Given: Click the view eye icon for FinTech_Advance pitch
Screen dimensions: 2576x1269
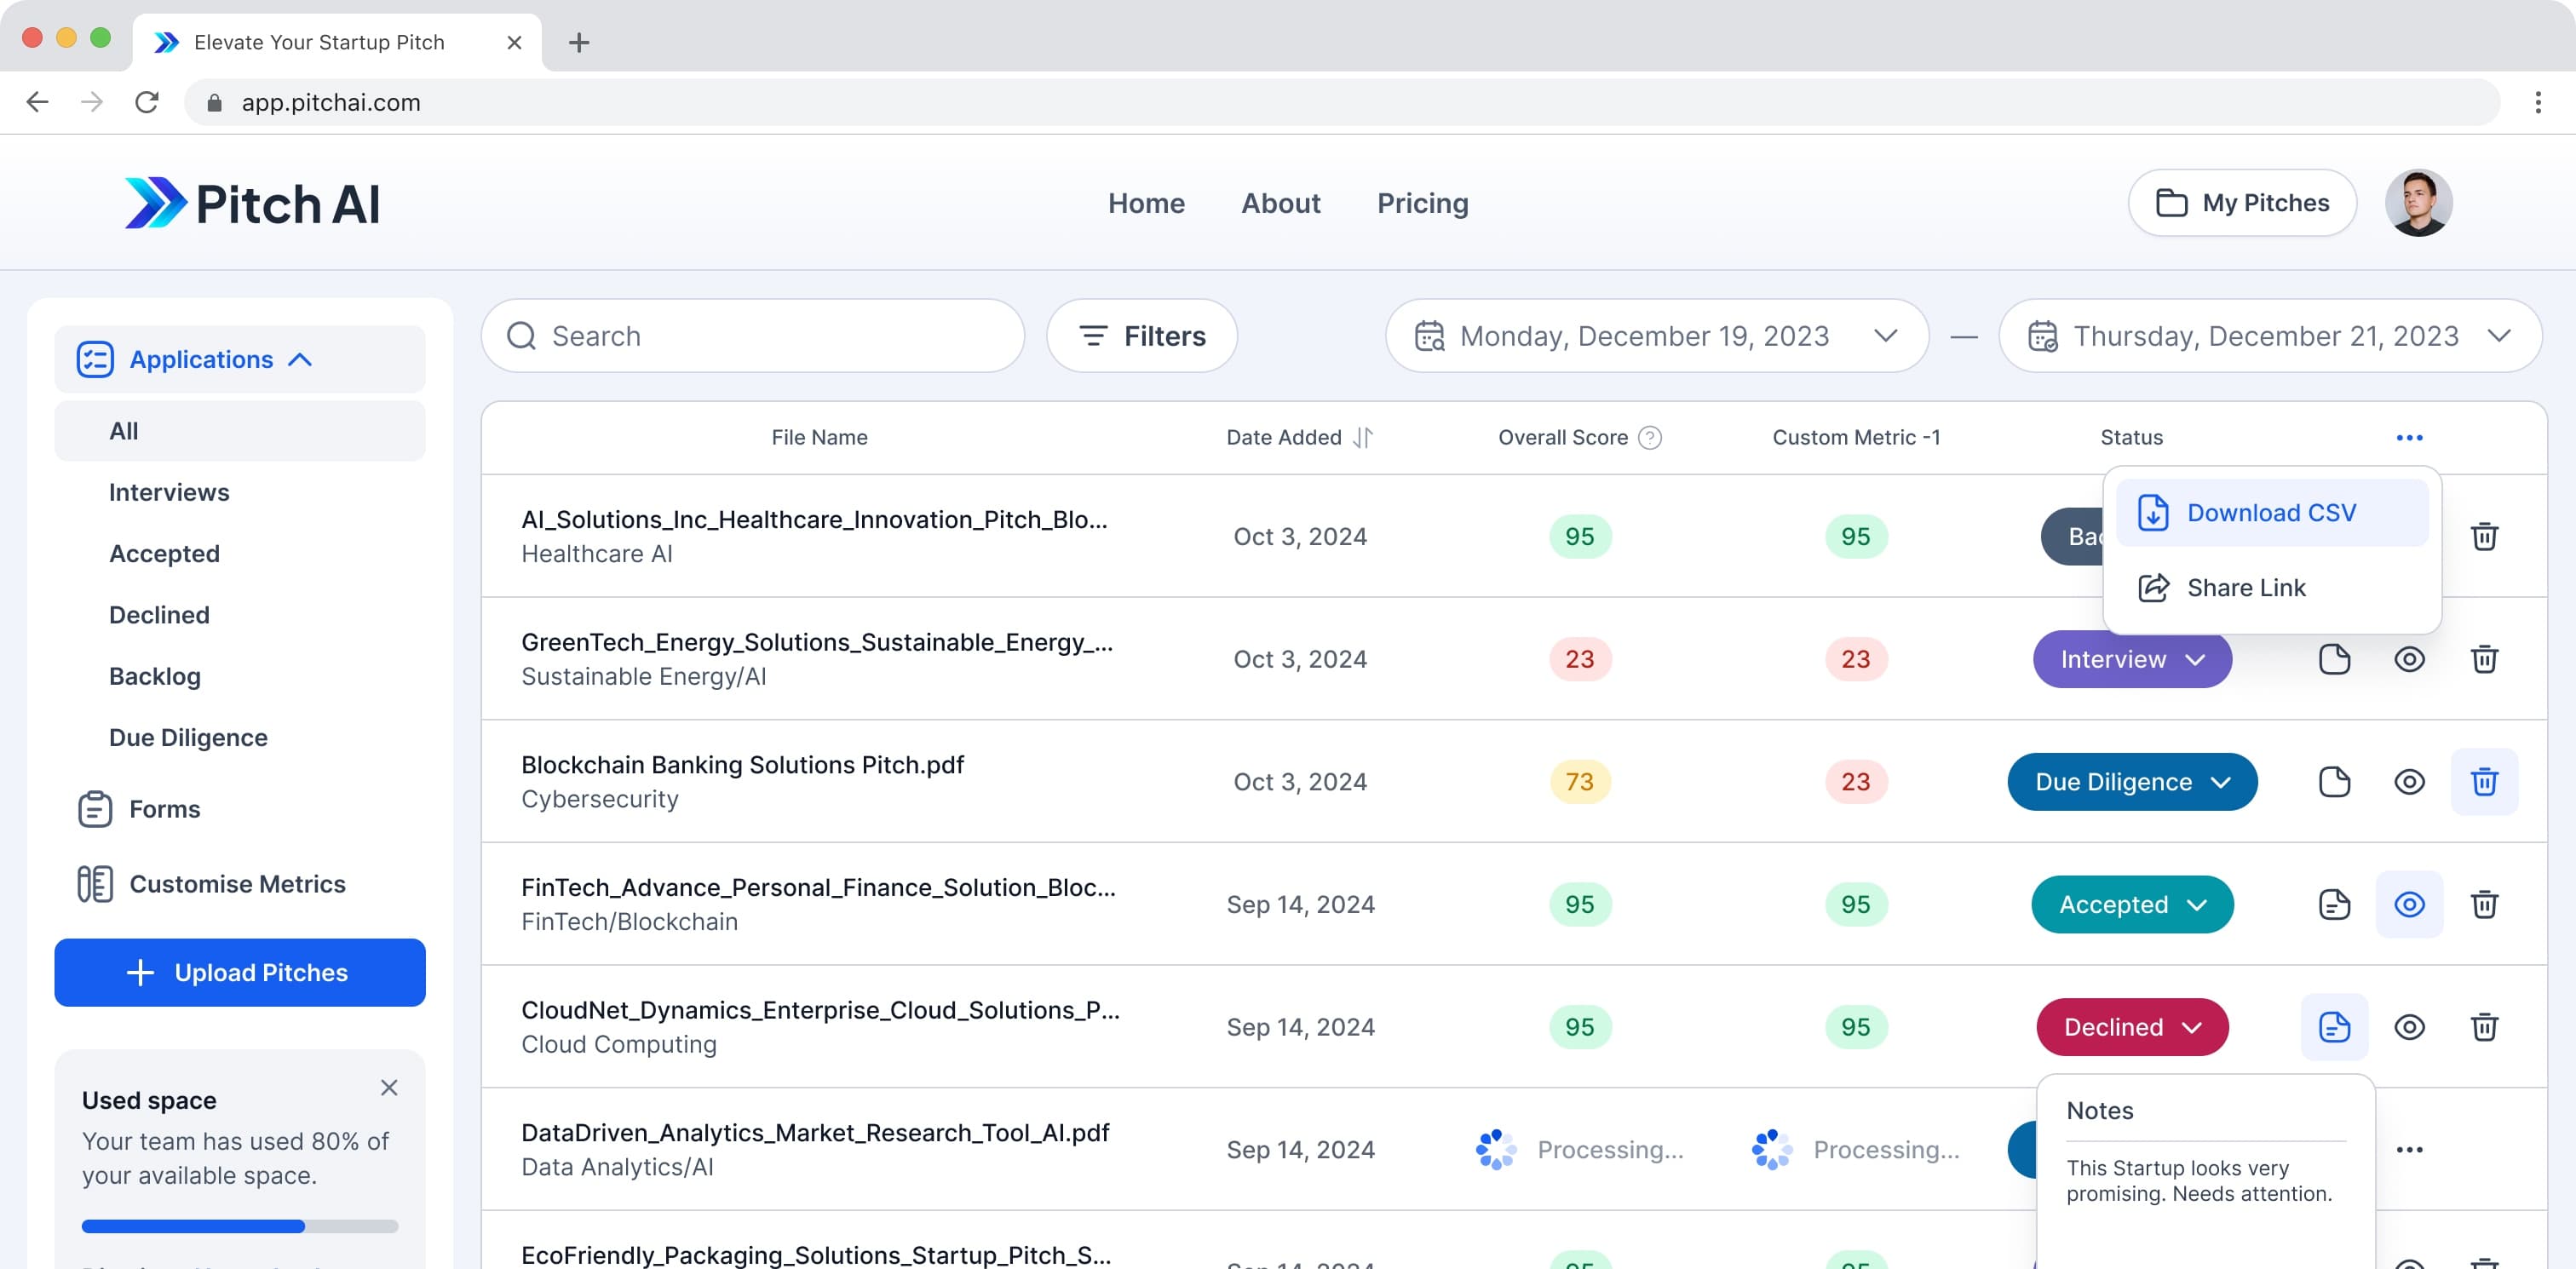Looking at the screenshot, I should click(2408, 904).
